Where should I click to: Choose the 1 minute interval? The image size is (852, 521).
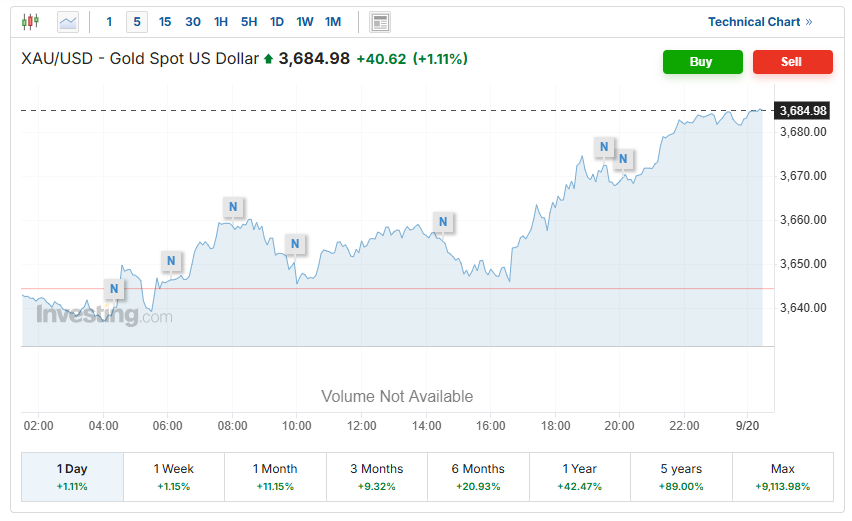[109, 22]
